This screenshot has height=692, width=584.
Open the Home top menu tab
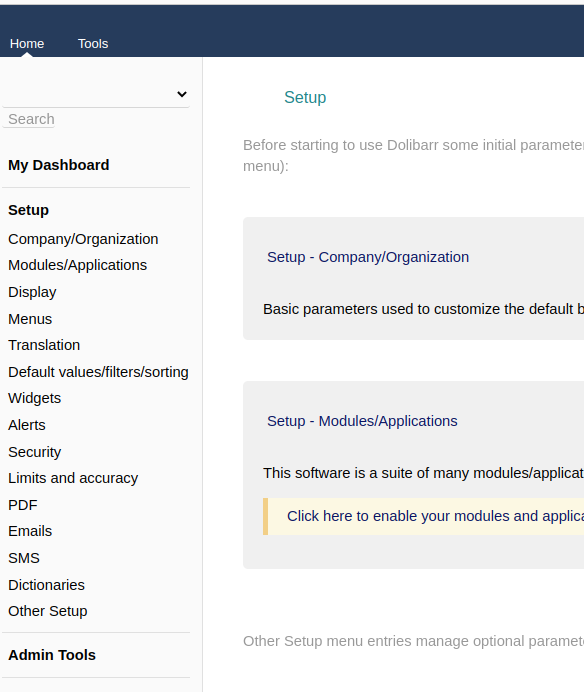pos(27,44)
